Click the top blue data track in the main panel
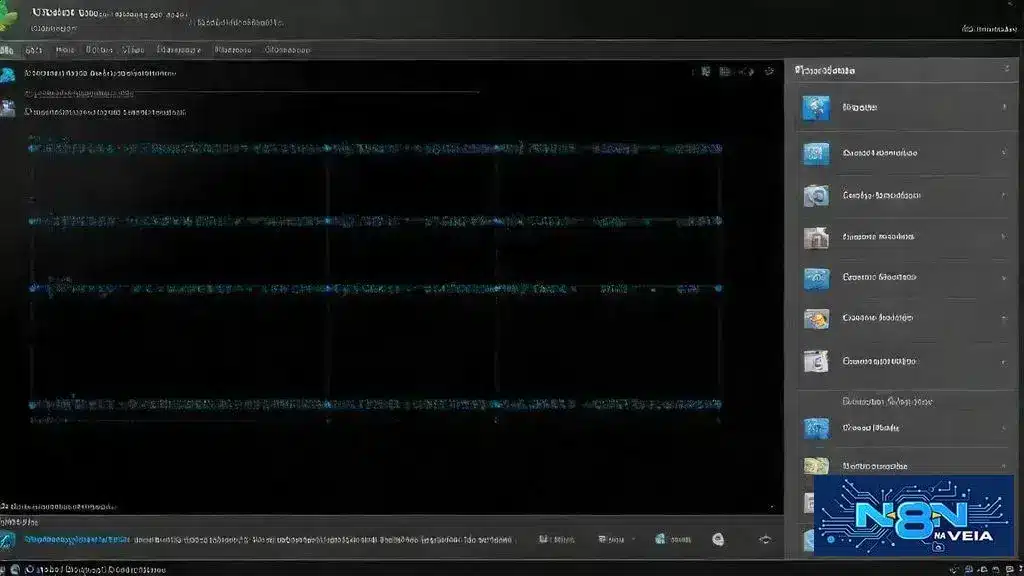The height and width of the screenshot is (576, 1024). click(375, 148)
